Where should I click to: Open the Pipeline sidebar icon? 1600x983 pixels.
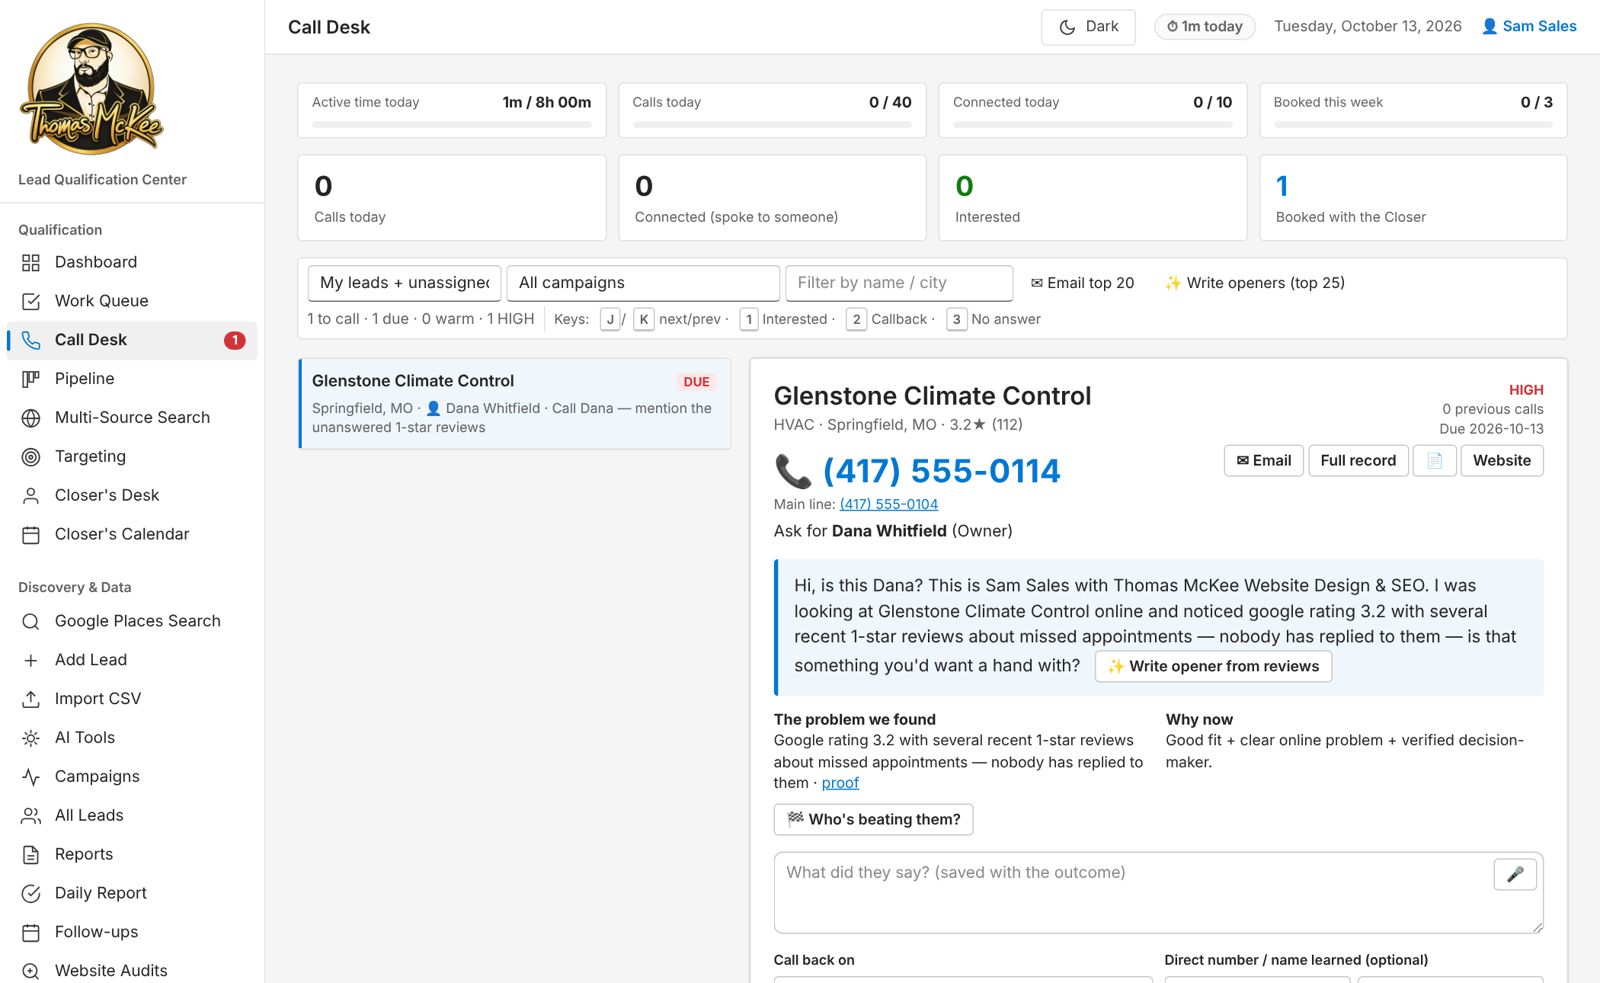click(x=31, y=379)
